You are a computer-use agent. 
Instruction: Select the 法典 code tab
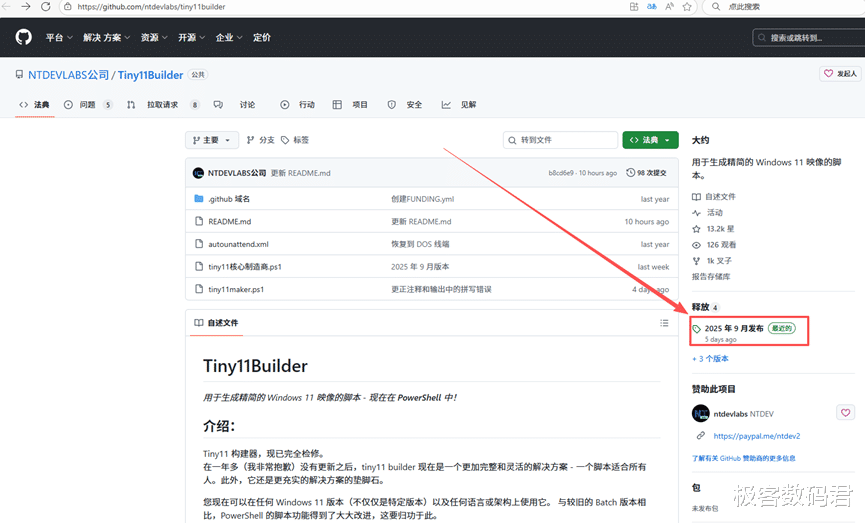(35, 104)
